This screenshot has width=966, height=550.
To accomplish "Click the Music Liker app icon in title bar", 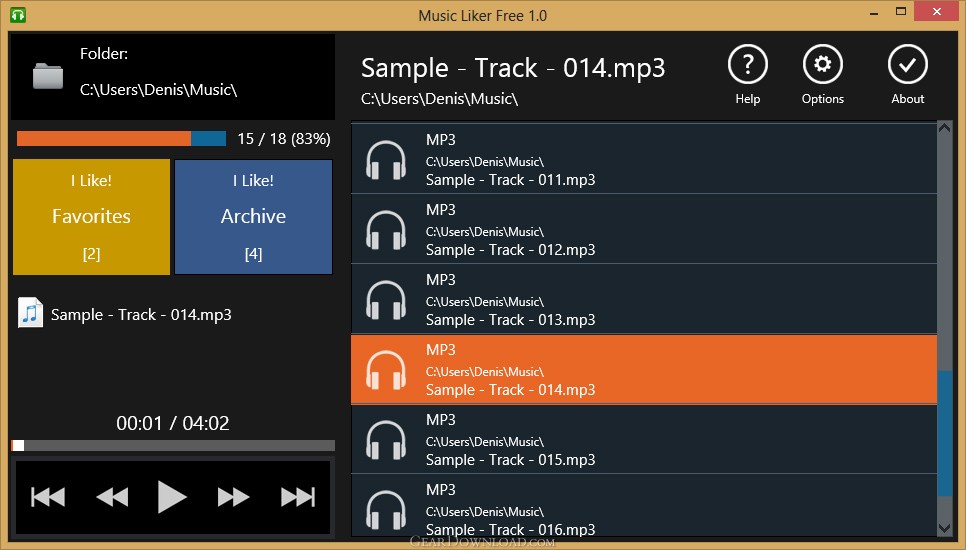I will 18,15.
